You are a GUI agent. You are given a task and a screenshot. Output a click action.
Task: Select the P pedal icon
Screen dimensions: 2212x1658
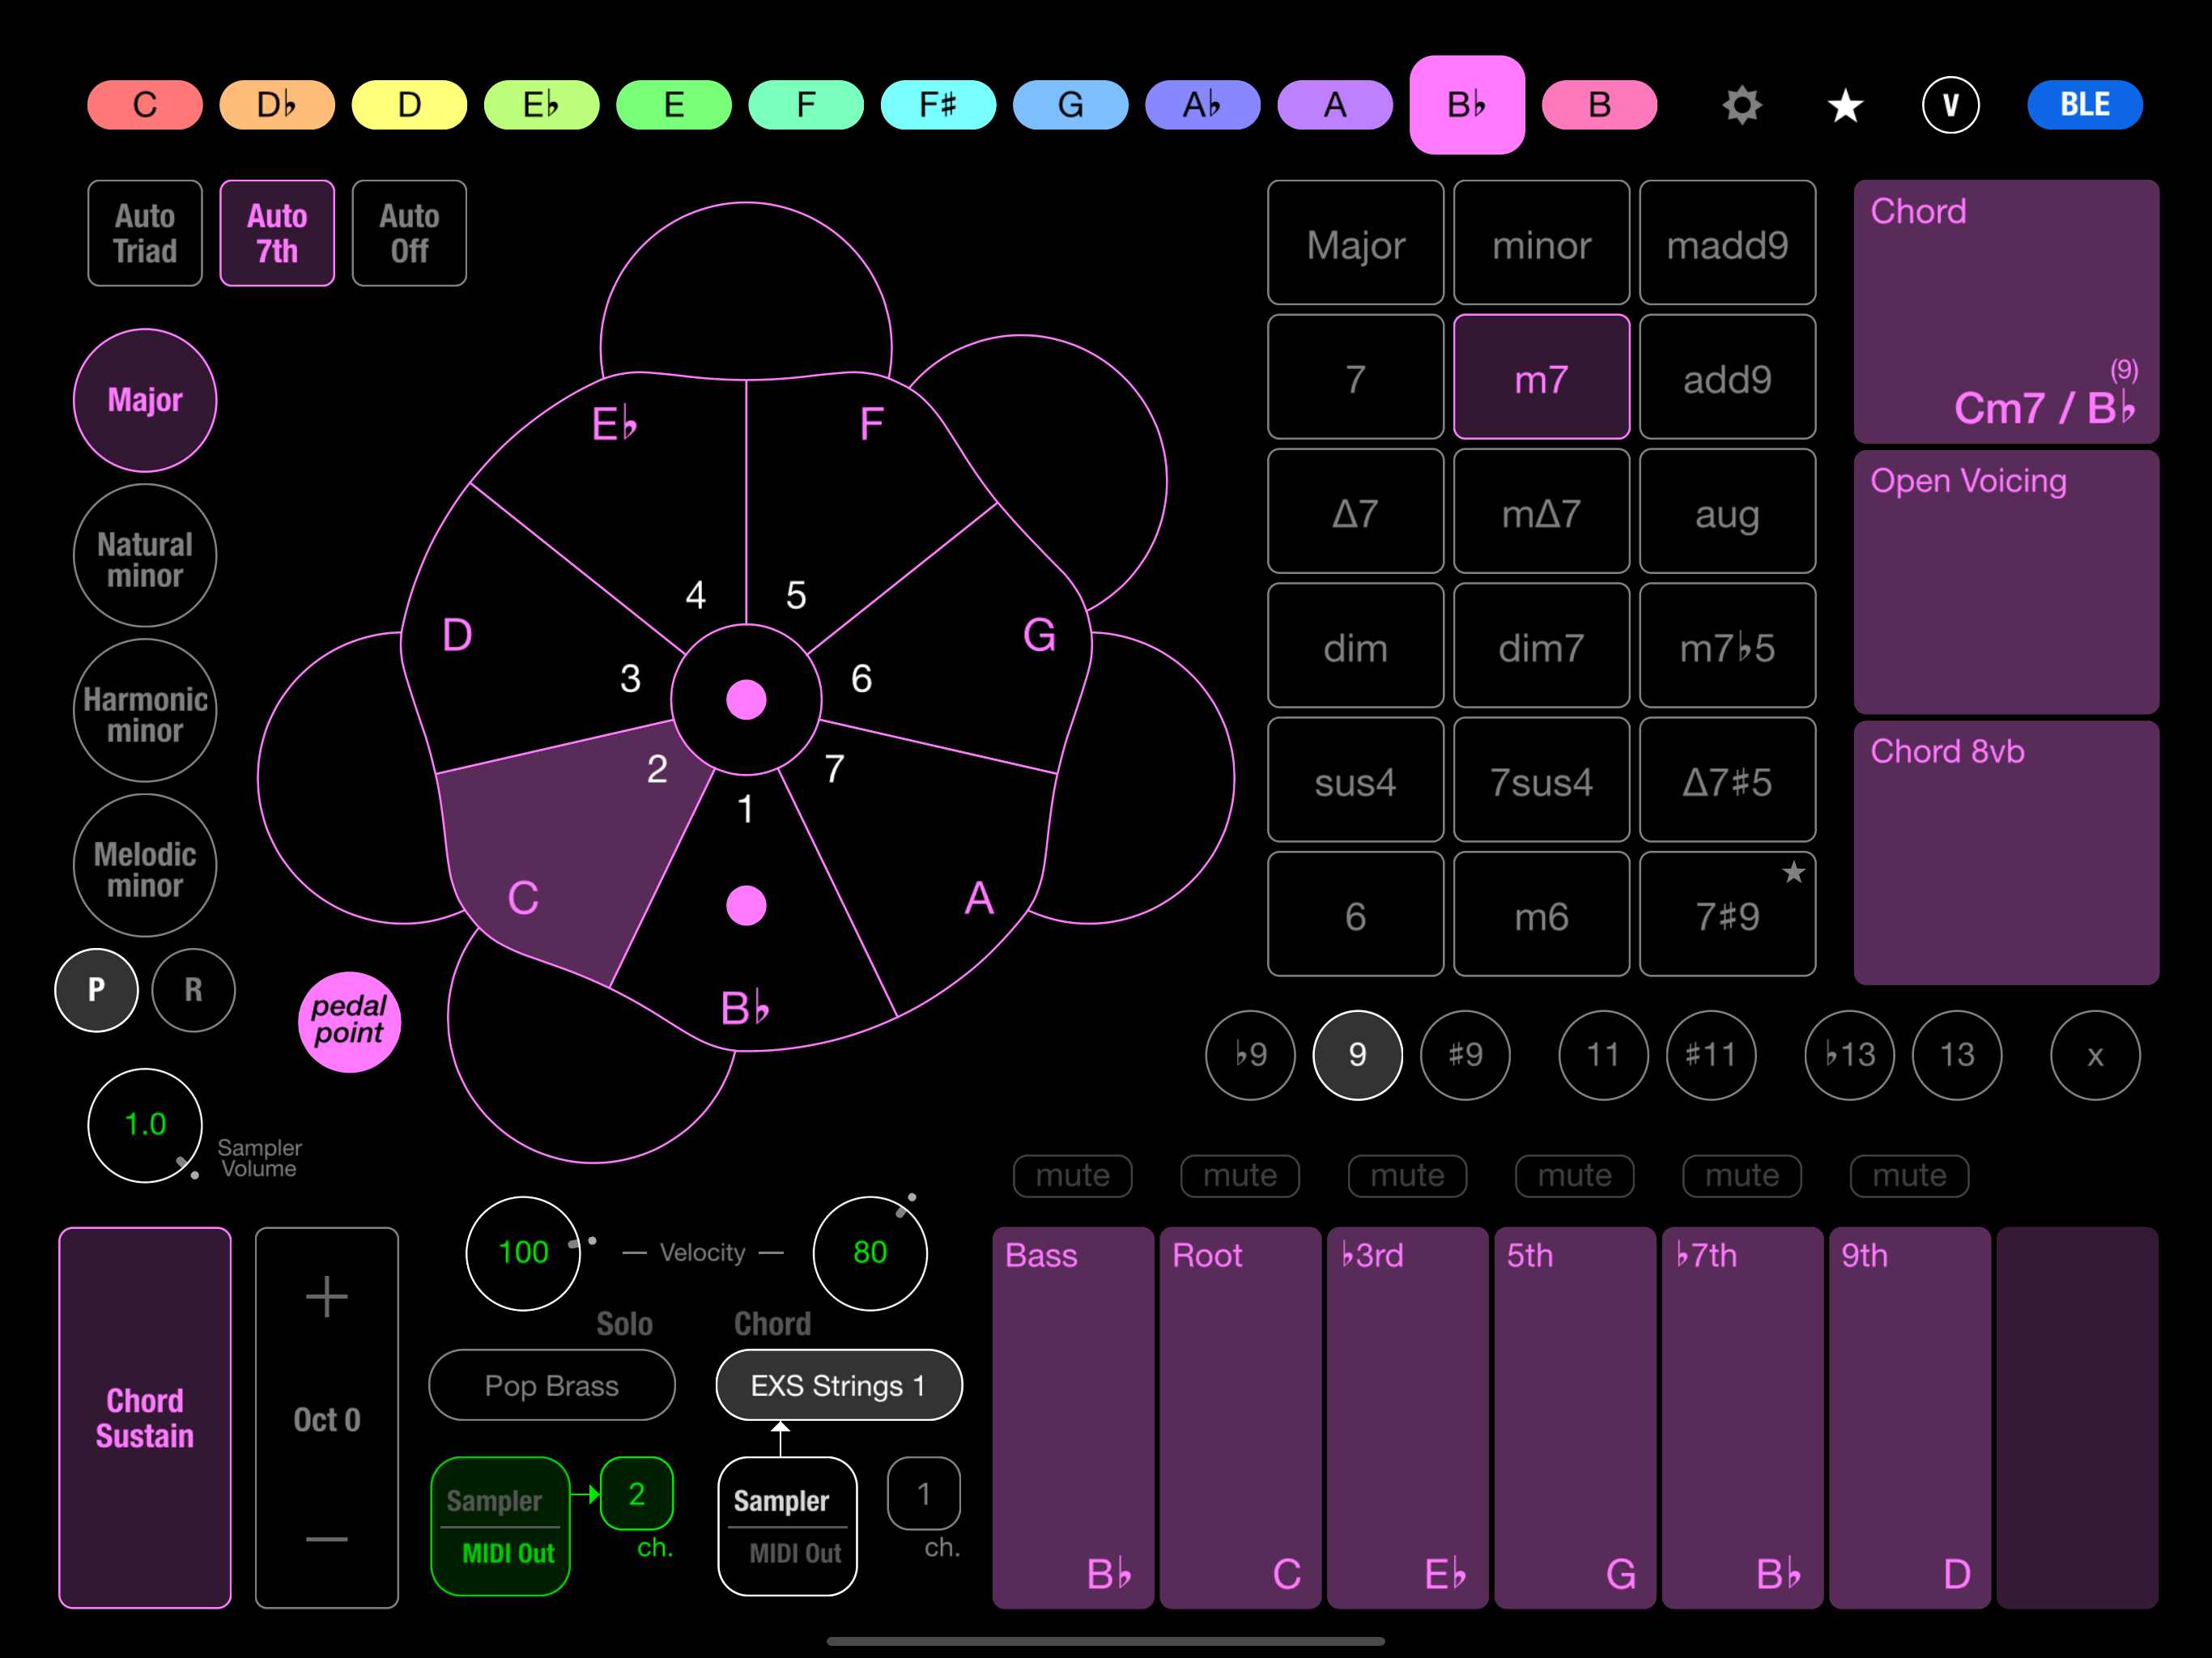pos(96,990)
